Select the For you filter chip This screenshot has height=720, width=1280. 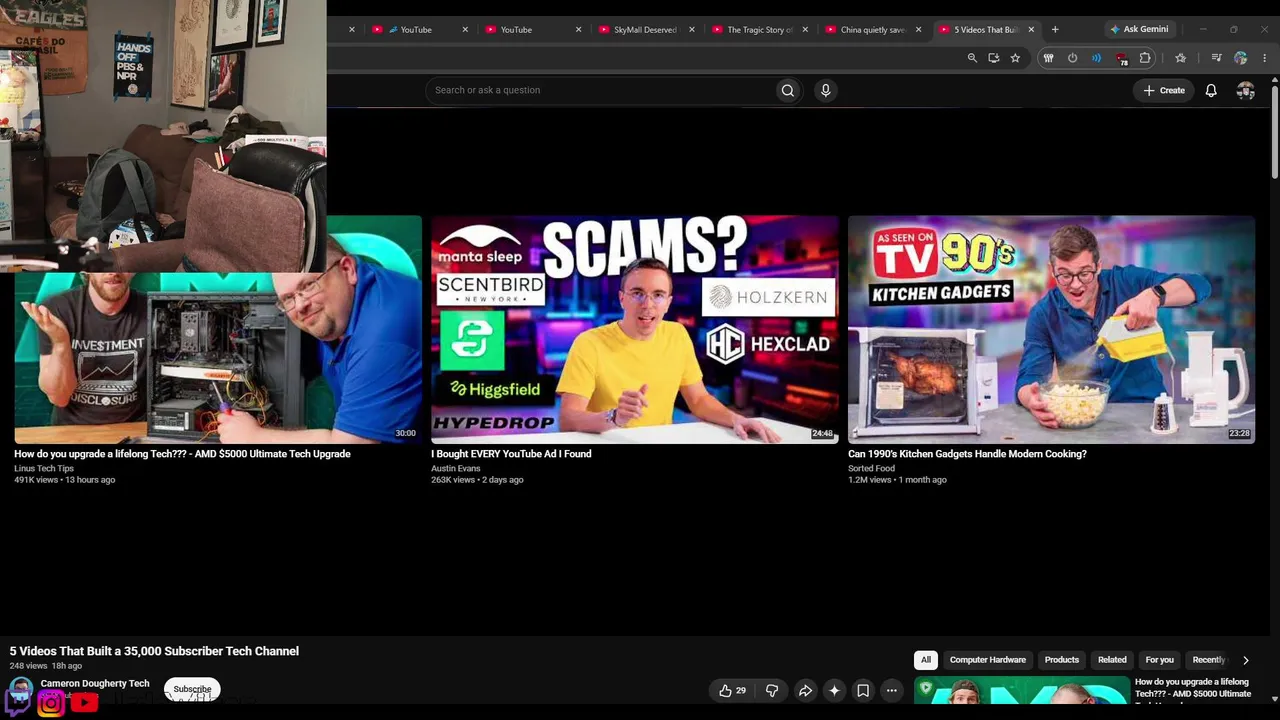(1159, 660)
